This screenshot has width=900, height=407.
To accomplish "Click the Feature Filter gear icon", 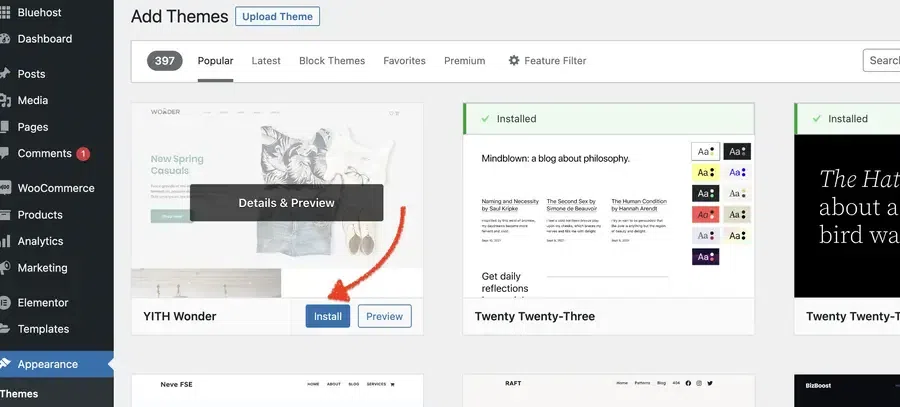I will 514,60.
